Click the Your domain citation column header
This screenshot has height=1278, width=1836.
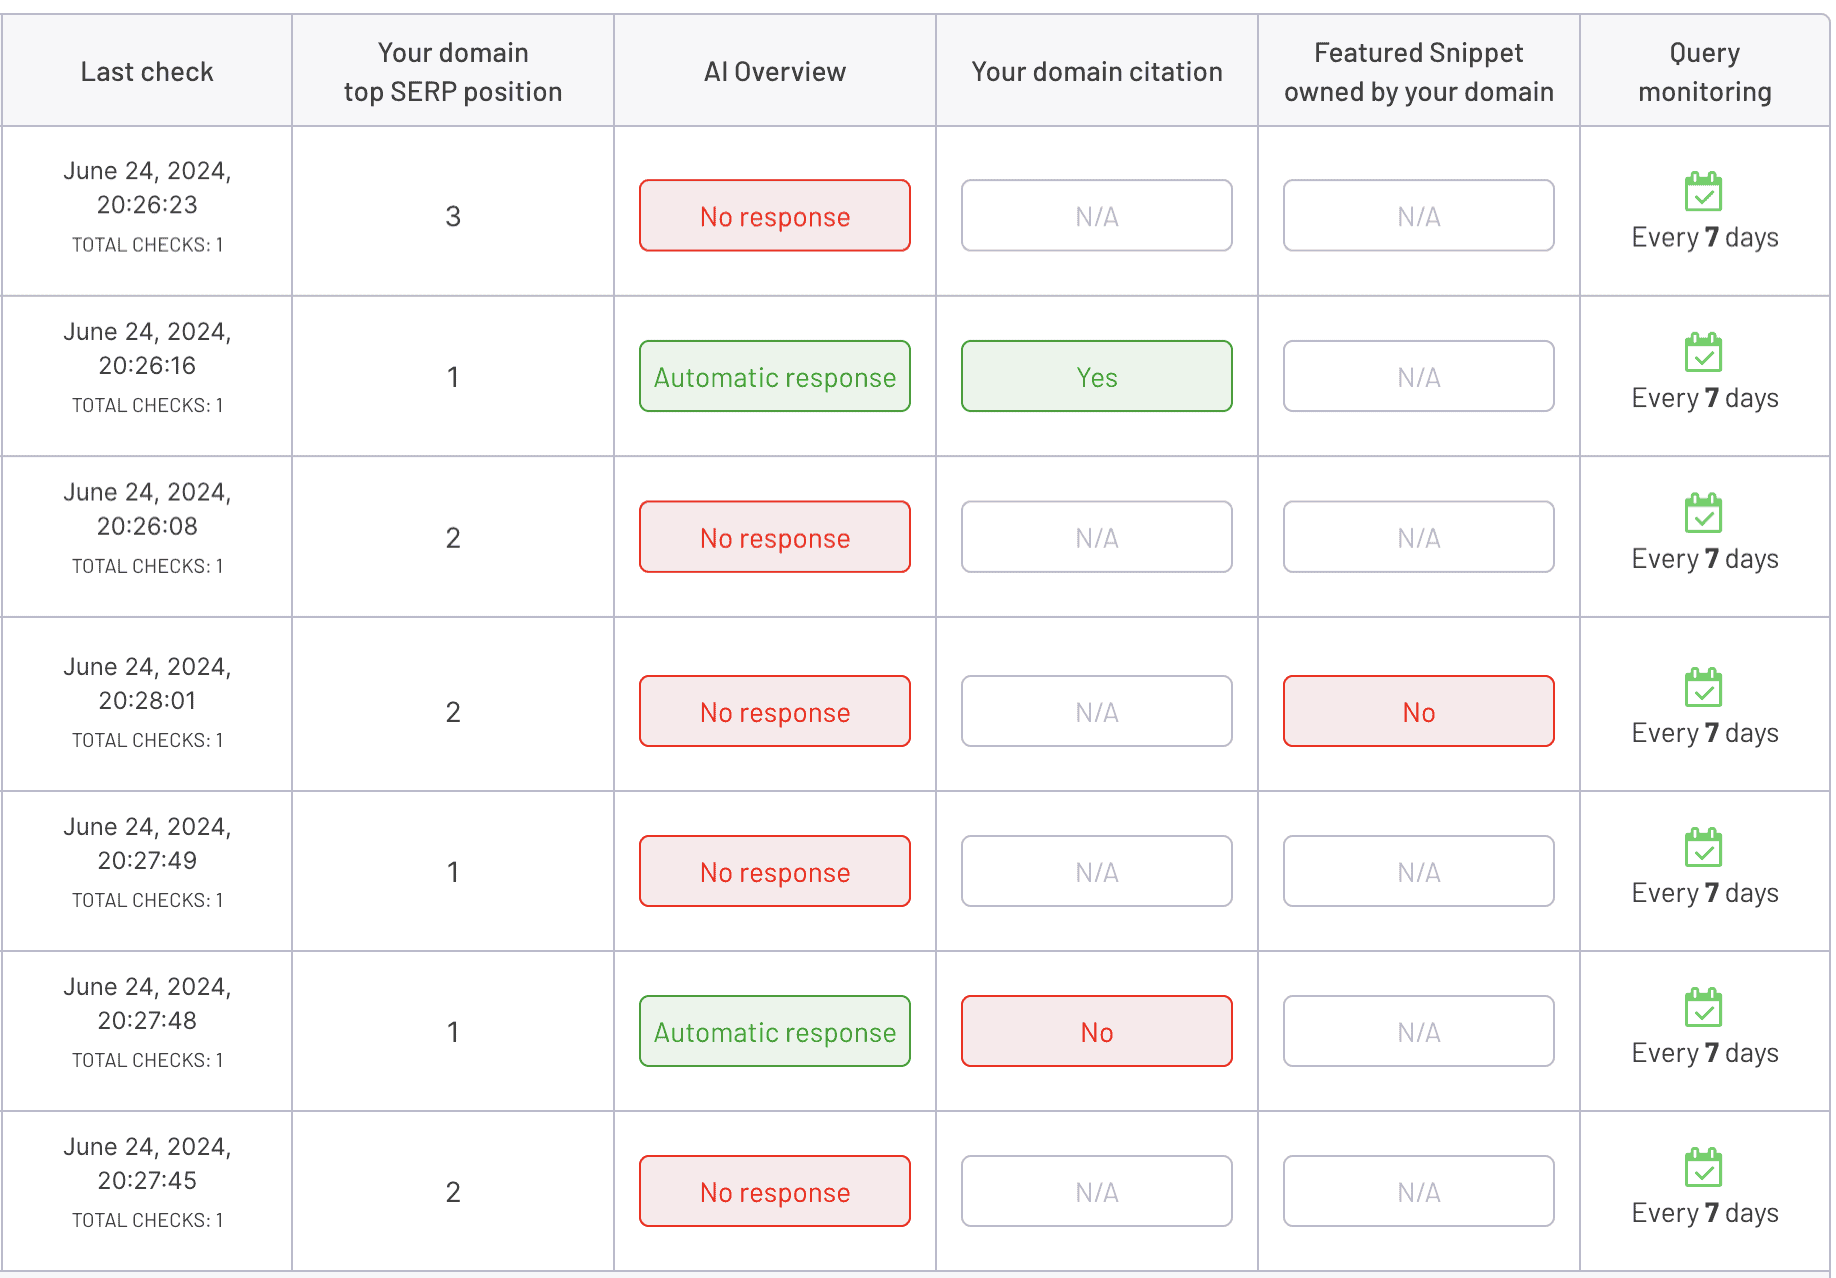point(1096,72)
